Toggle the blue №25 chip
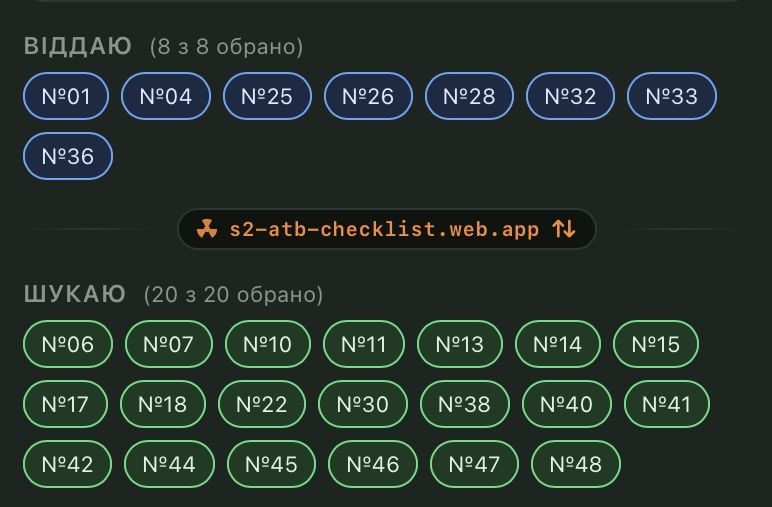 (x=267, y=97)
